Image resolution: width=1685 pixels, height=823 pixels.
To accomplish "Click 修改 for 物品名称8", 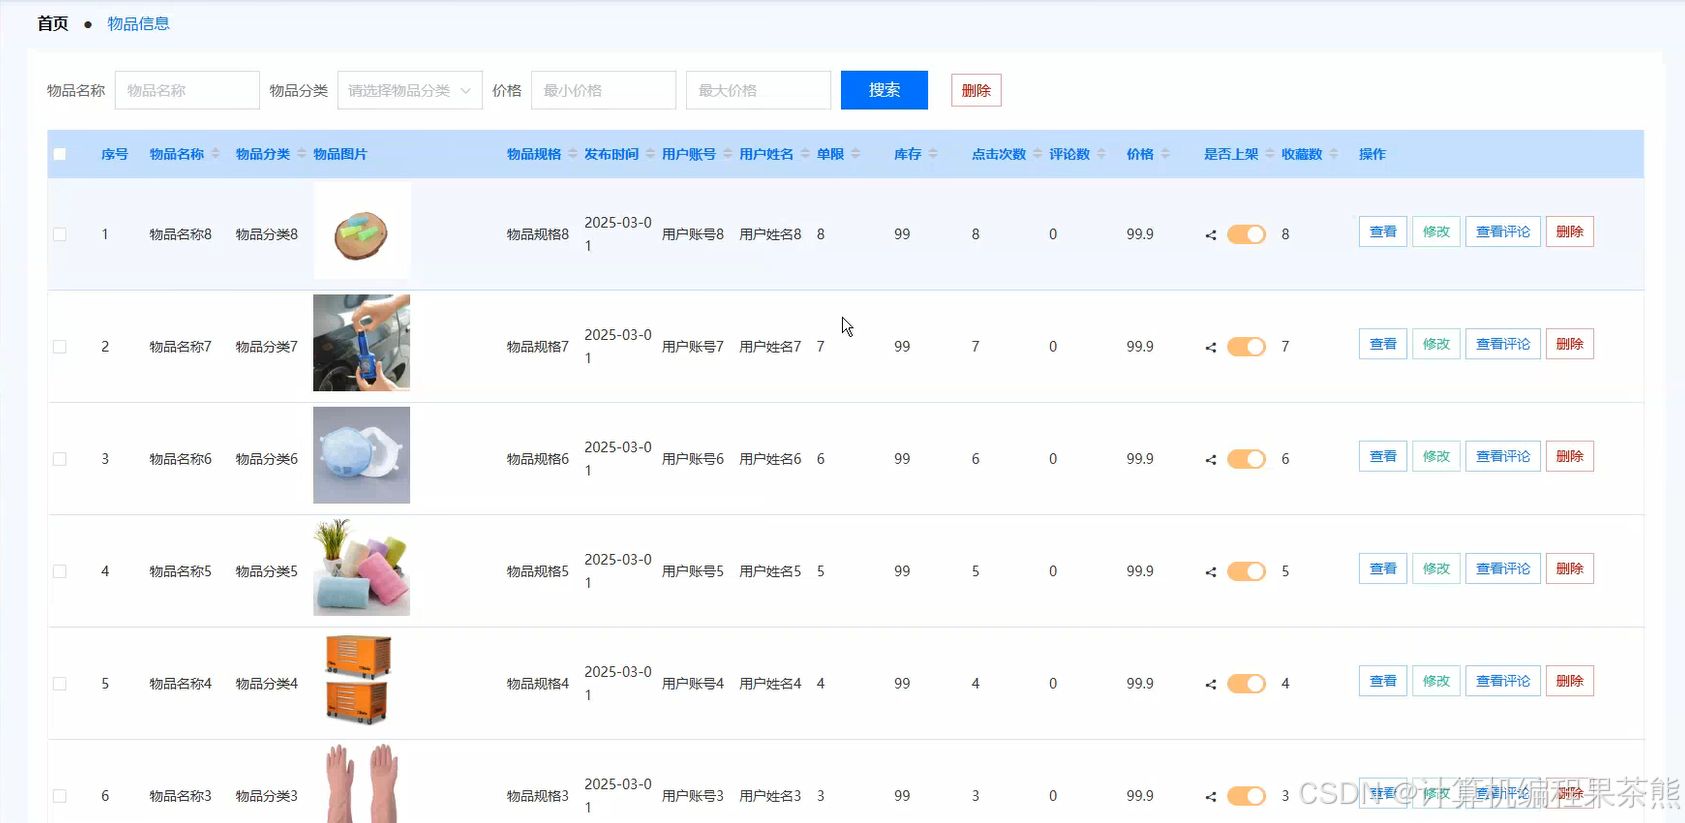I will 1436,232.
